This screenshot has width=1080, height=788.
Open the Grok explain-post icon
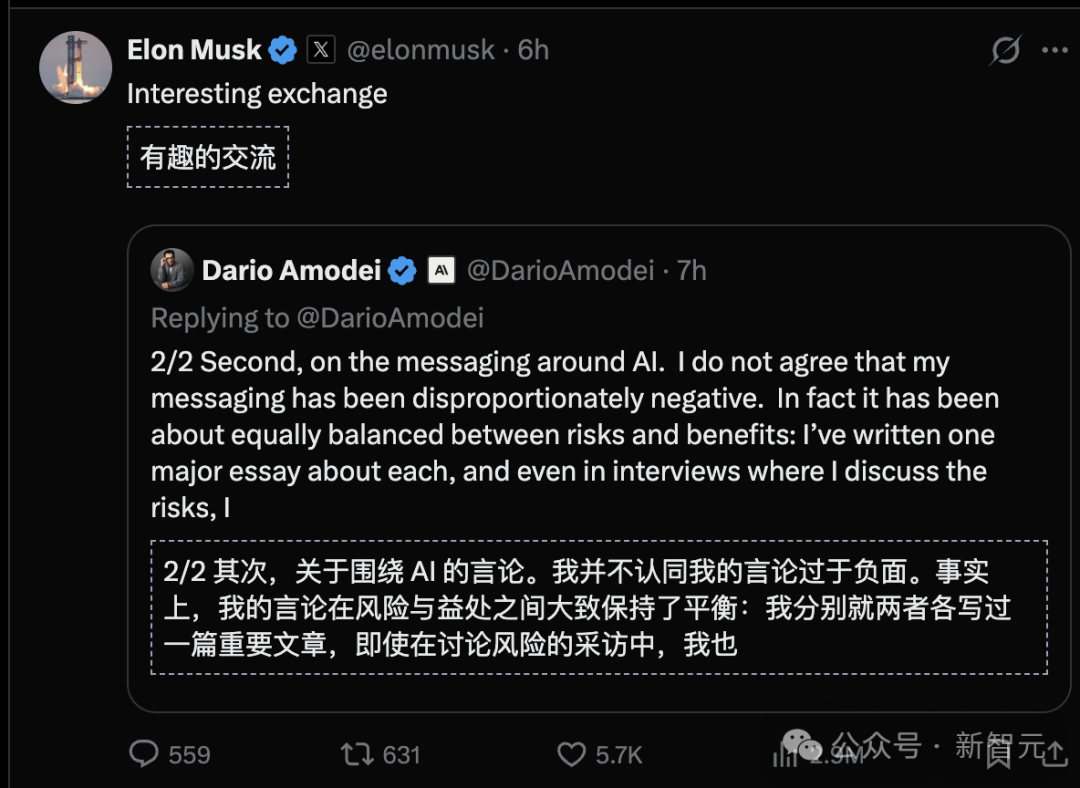tap(1005, 50)
